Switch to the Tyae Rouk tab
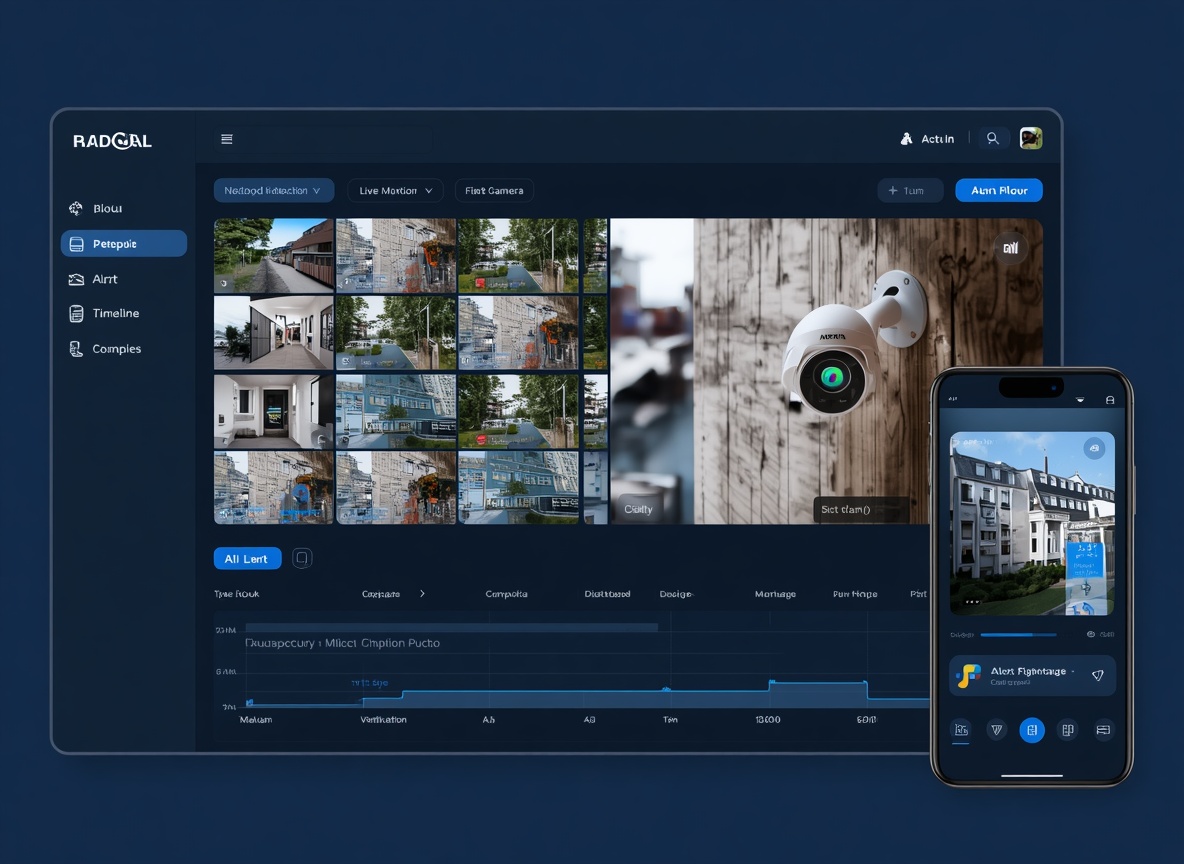 click(236, 594)
